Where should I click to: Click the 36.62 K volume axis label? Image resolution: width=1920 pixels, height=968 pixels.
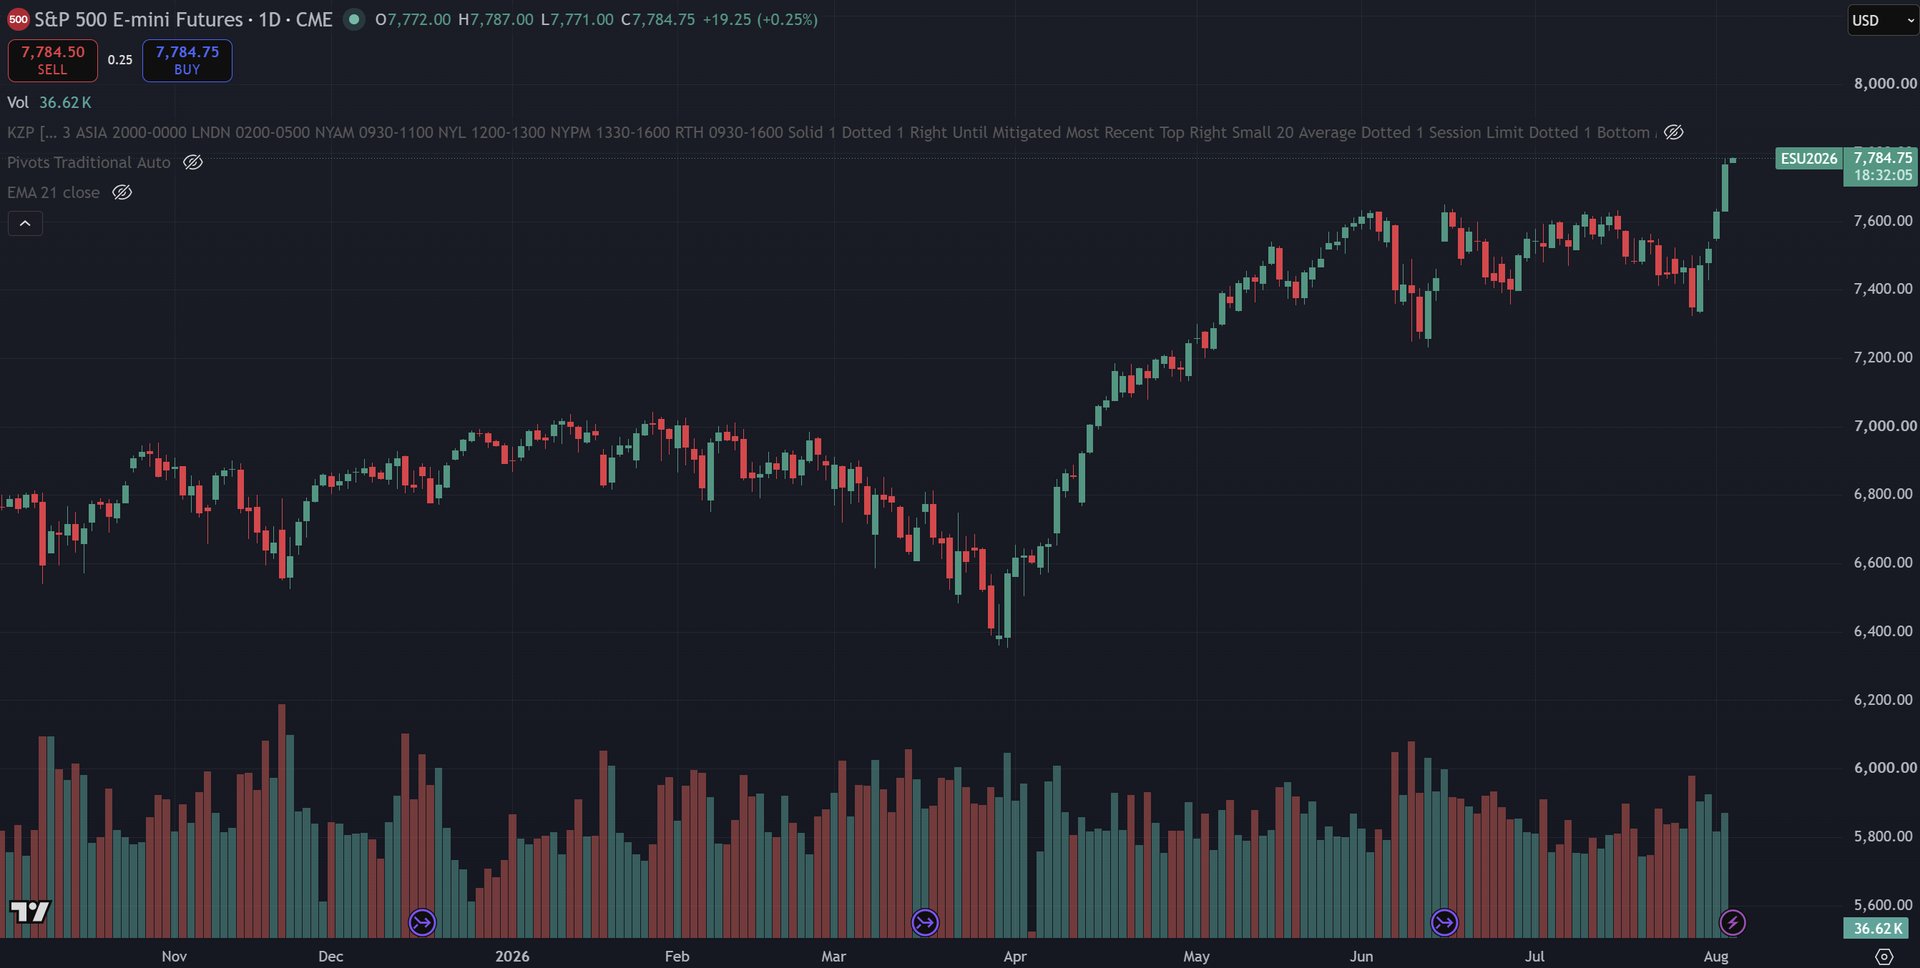[x=1879, y=928]
